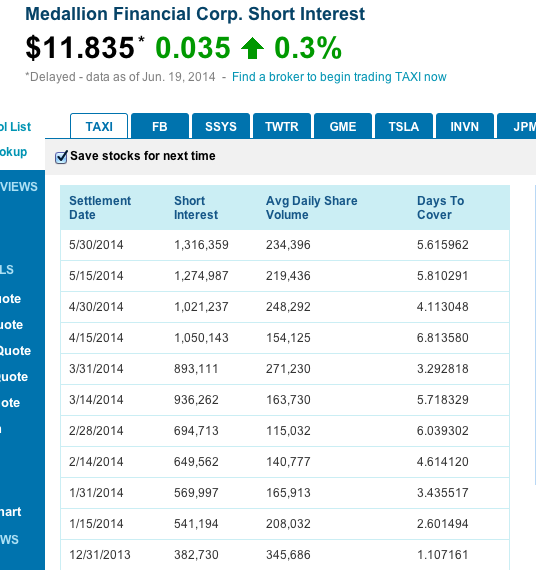Viewport: 536px width, 570px height.
Task: Click days to cover value 3.435517
Action: (443, 493)
